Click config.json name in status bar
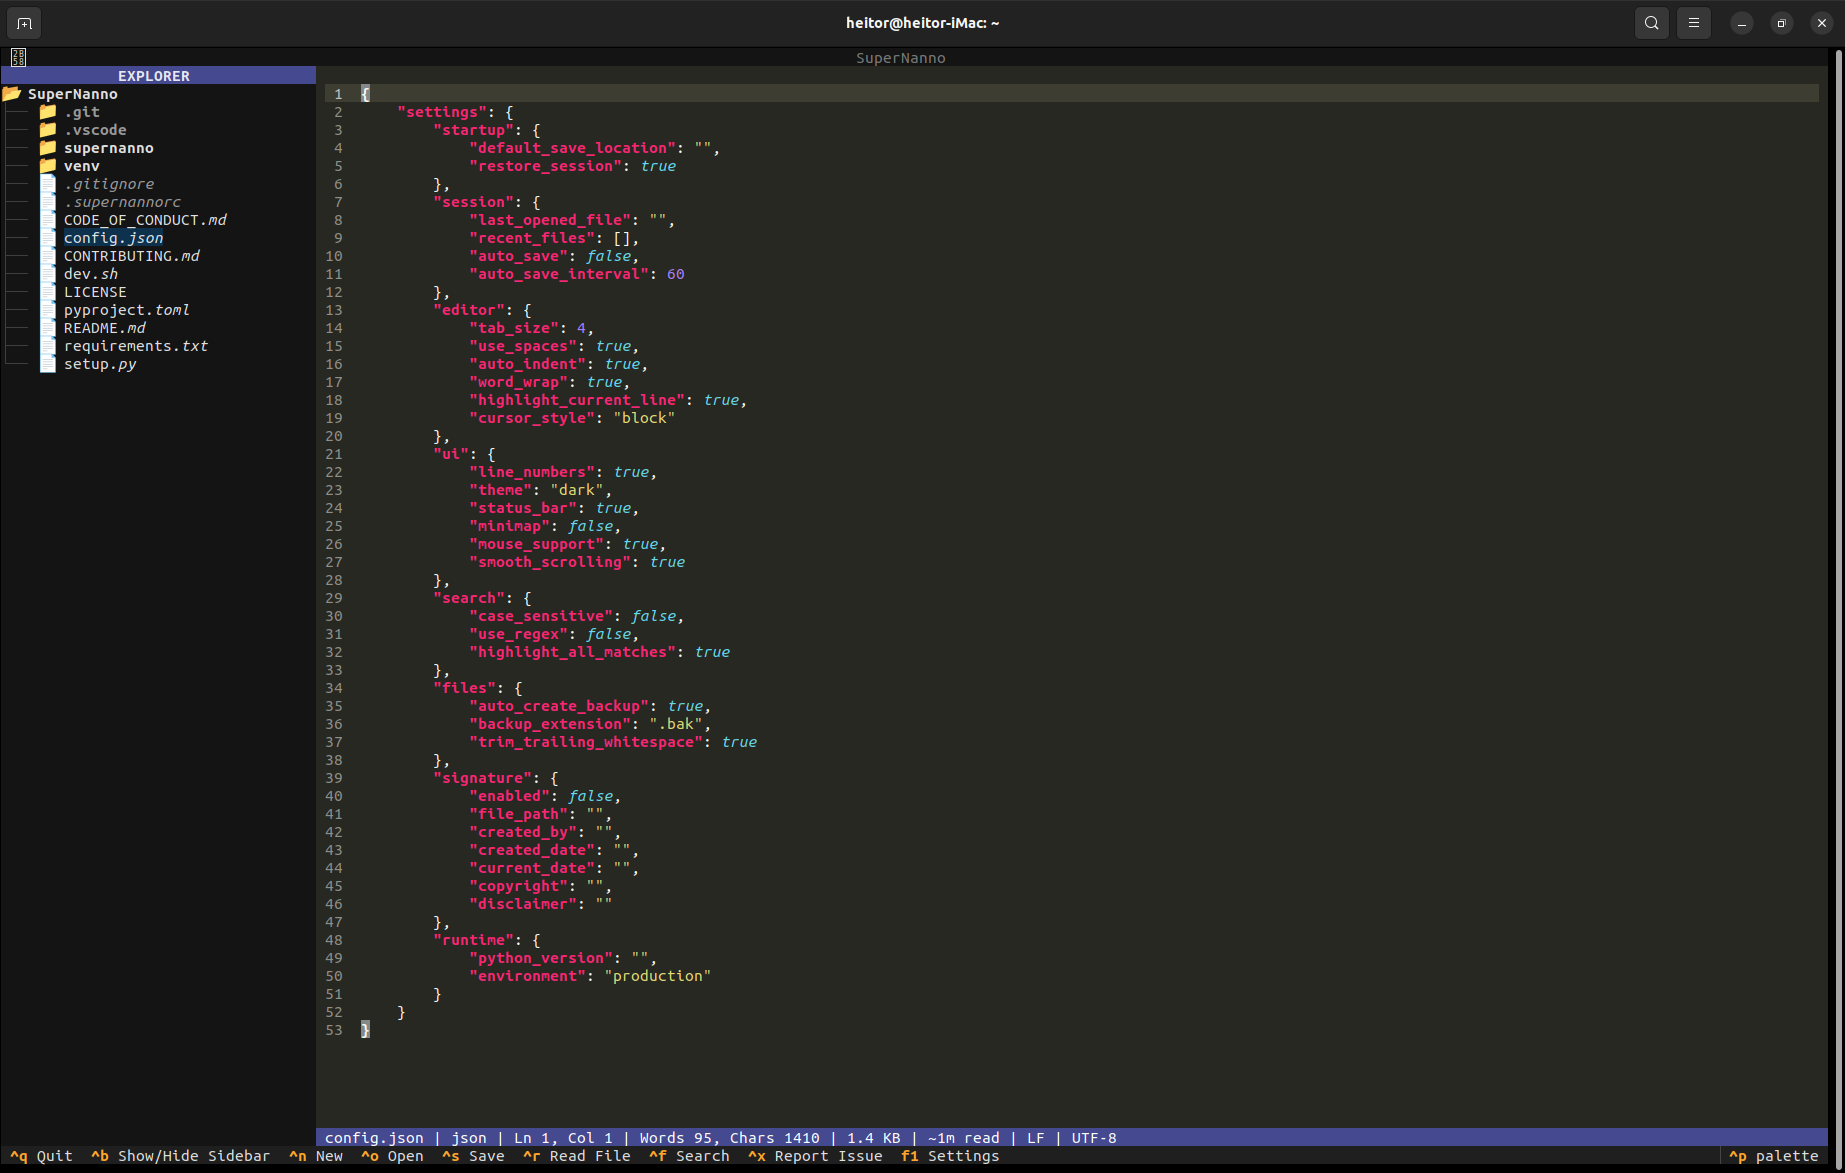The image size is (1845, 1173). click(x=374, y=1138)
